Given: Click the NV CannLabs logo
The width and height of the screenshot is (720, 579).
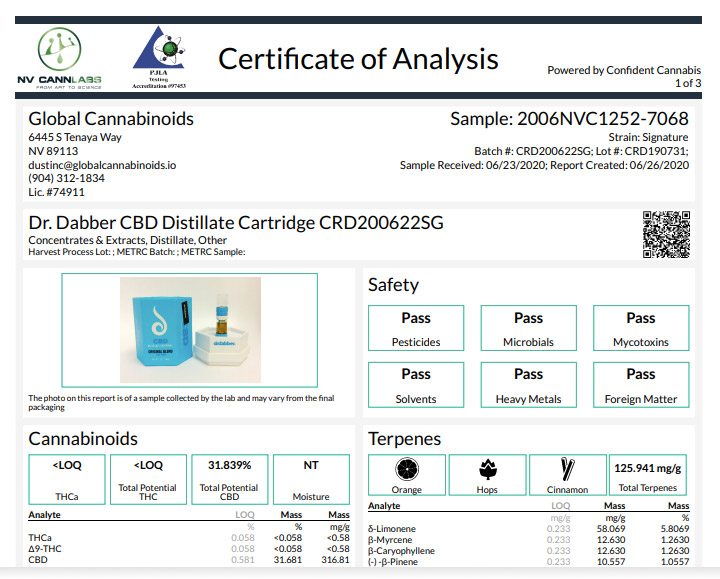Looking at the screenshot, I should click(59, 58).
